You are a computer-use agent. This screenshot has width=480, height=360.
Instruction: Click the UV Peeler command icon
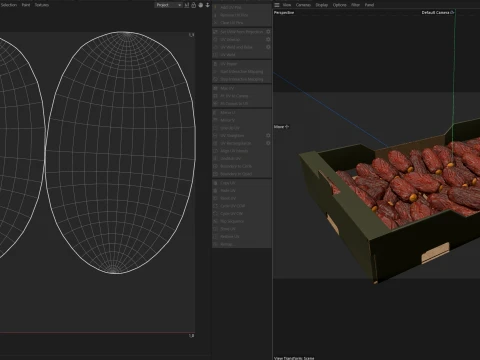[215, 64]
